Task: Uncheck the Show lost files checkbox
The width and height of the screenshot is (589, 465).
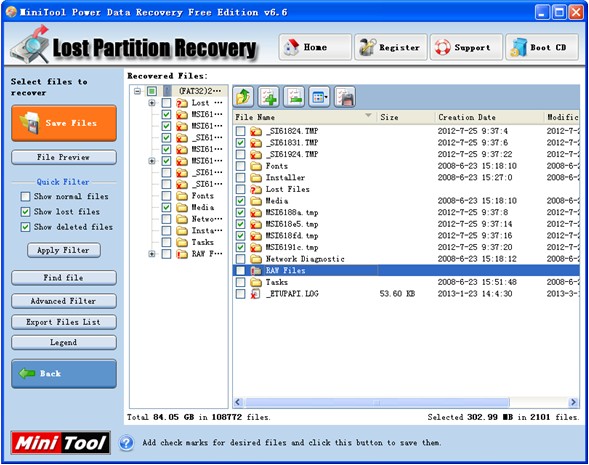Action: (25, 212)
